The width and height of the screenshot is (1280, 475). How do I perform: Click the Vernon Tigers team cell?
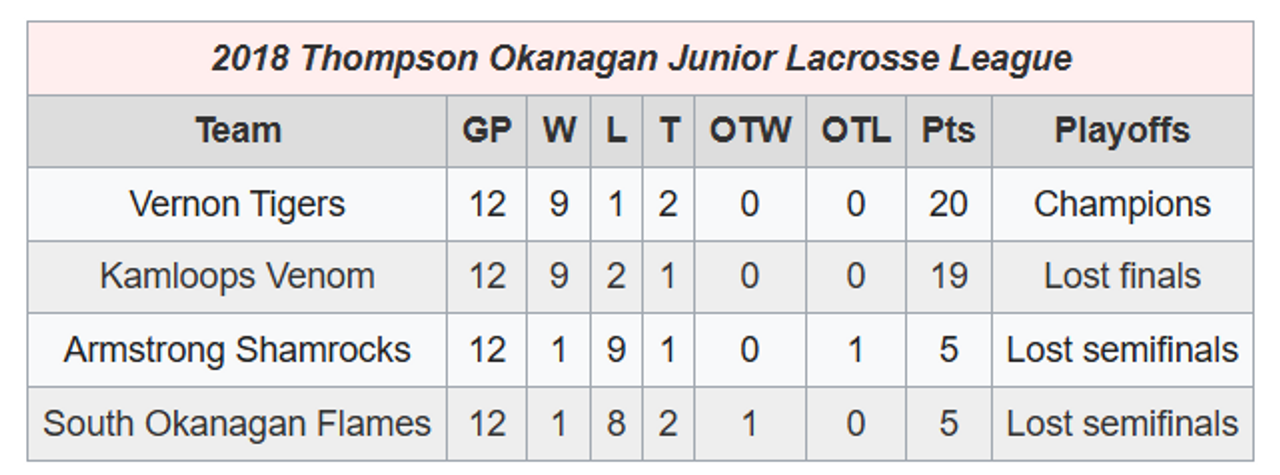(x=238, y=204)
